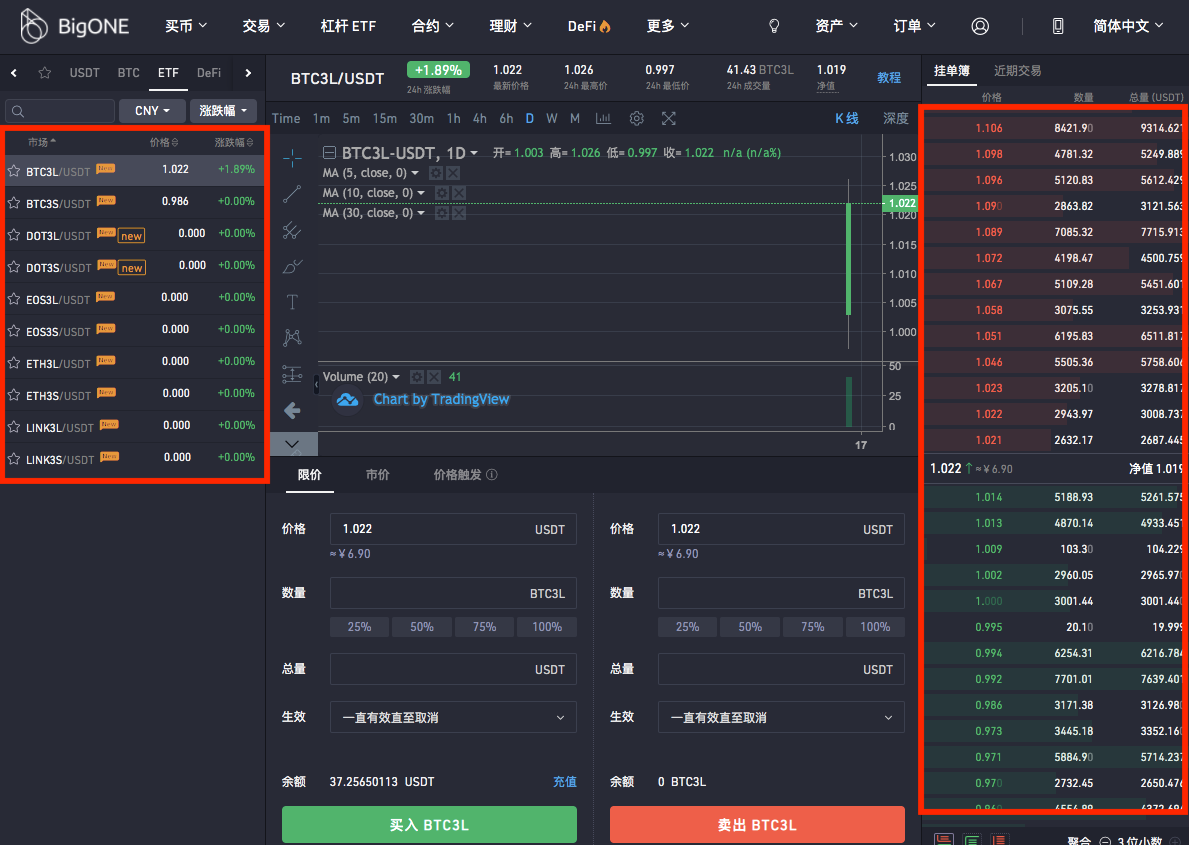
Task: Open the chart indicators icon
Action: pos(603,118)
